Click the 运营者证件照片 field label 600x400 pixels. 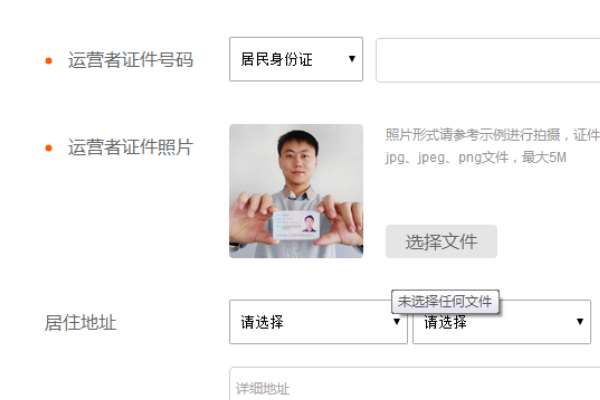pyautogui.click(x=130, y=147)
